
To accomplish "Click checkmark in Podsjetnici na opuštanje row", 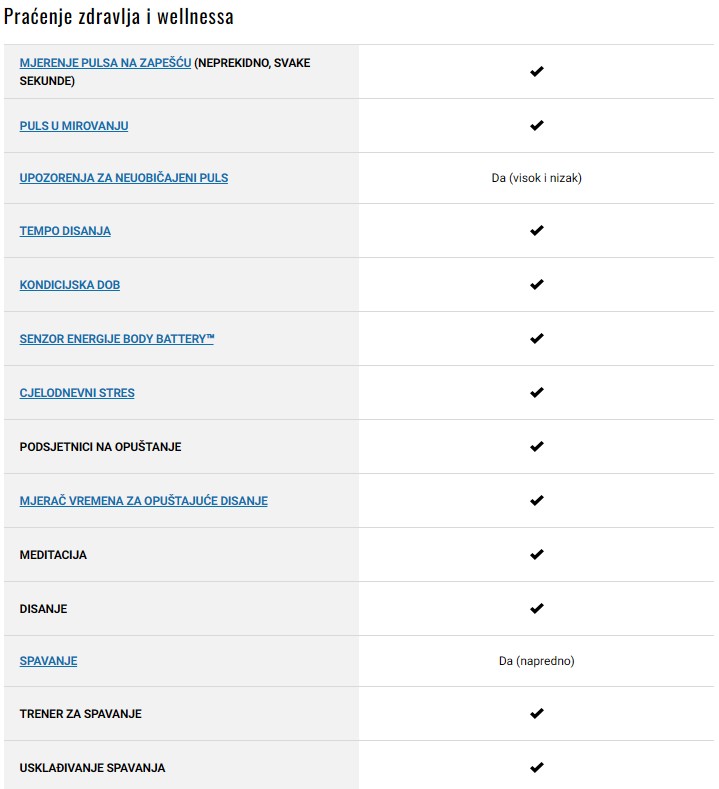I will coord(537,447).
